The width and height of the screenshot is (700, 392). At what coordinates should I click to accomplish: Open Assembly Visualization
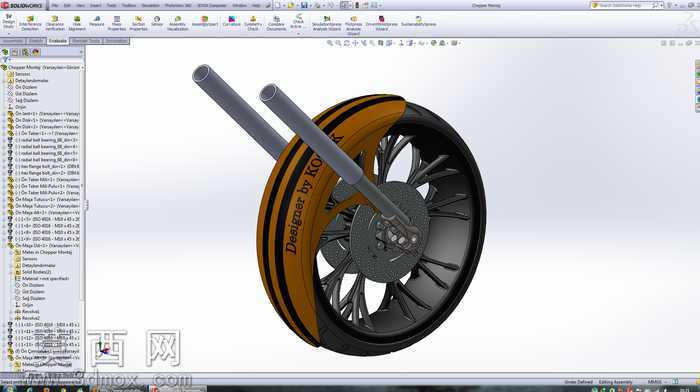pos(178,23)
